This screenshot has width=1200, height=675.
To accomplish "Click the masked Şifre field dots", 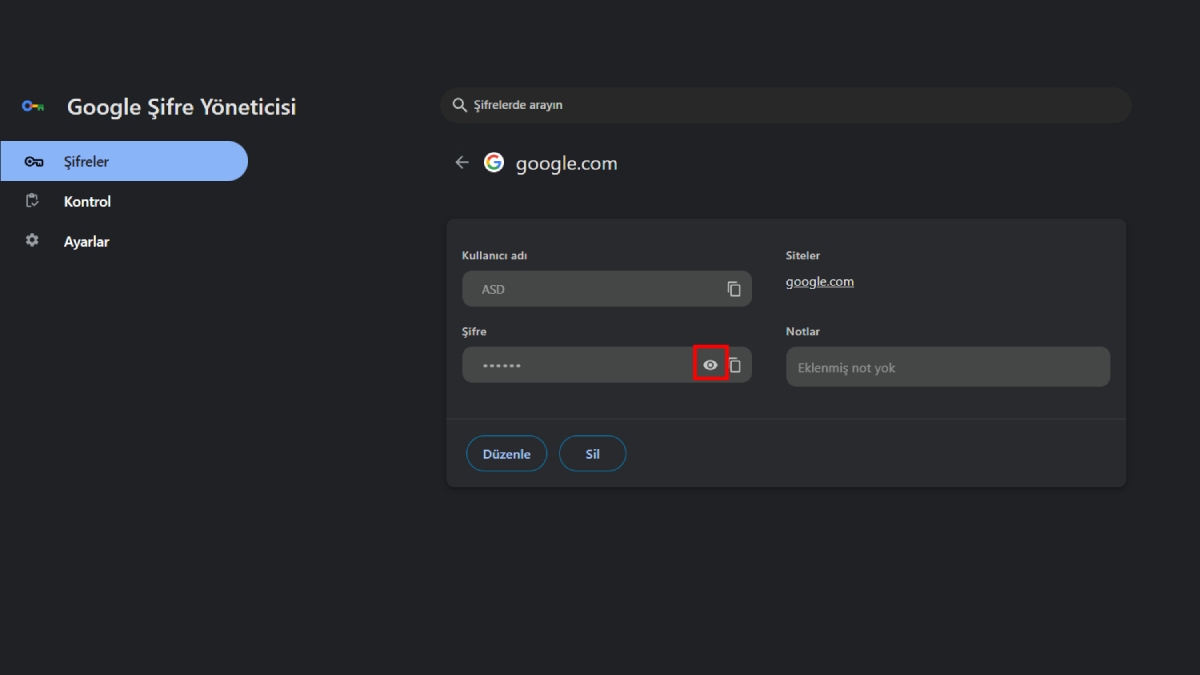I will [x=502, y=366].
